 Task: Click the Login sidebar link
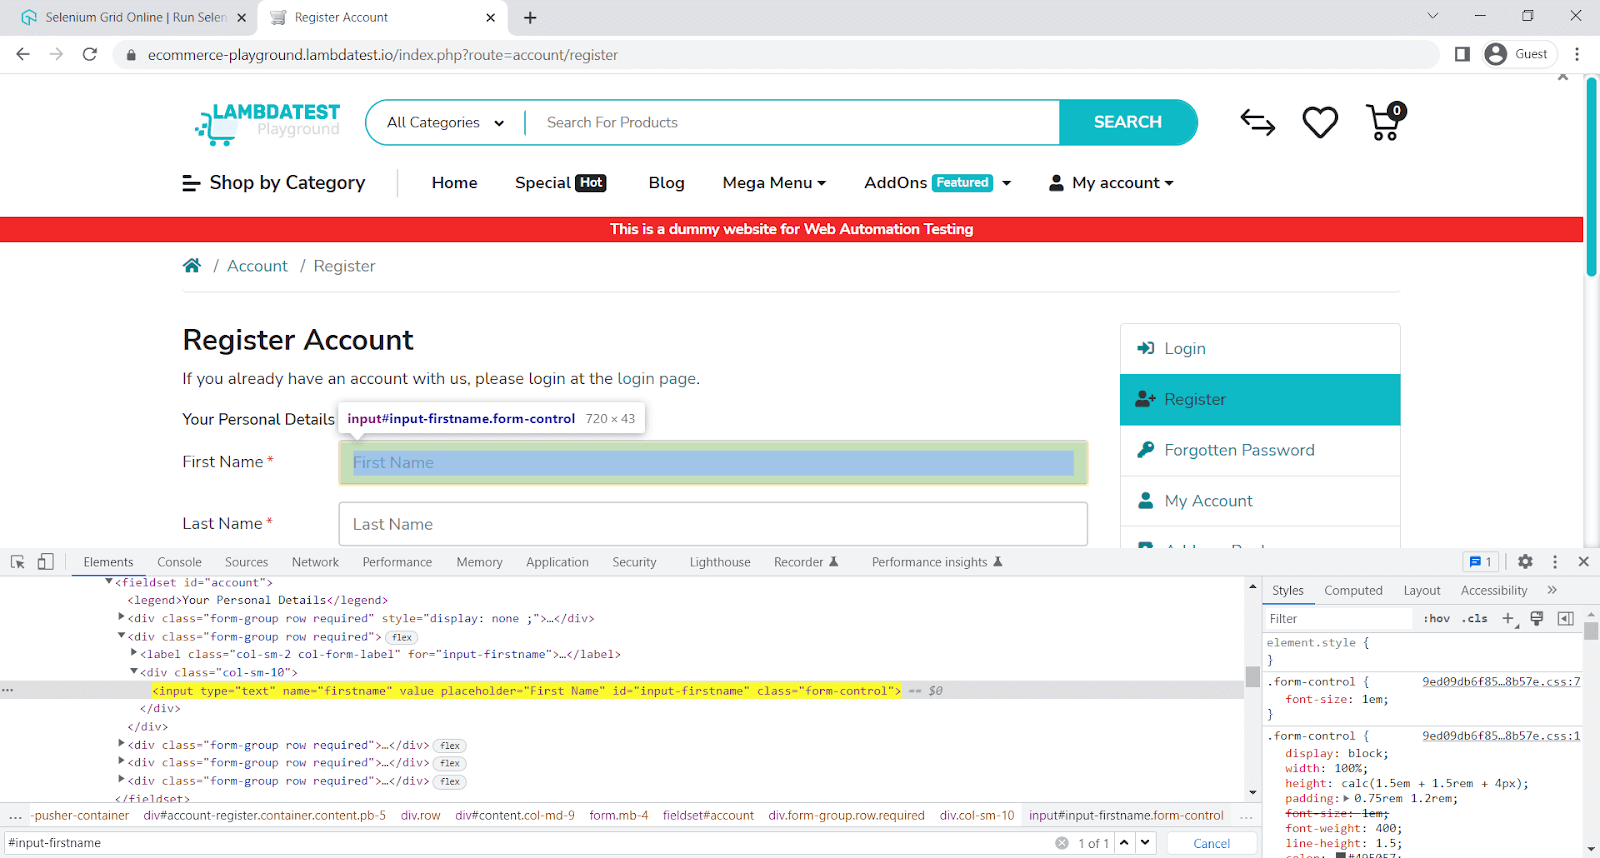pyautogui.click(x=1260, y=348)
